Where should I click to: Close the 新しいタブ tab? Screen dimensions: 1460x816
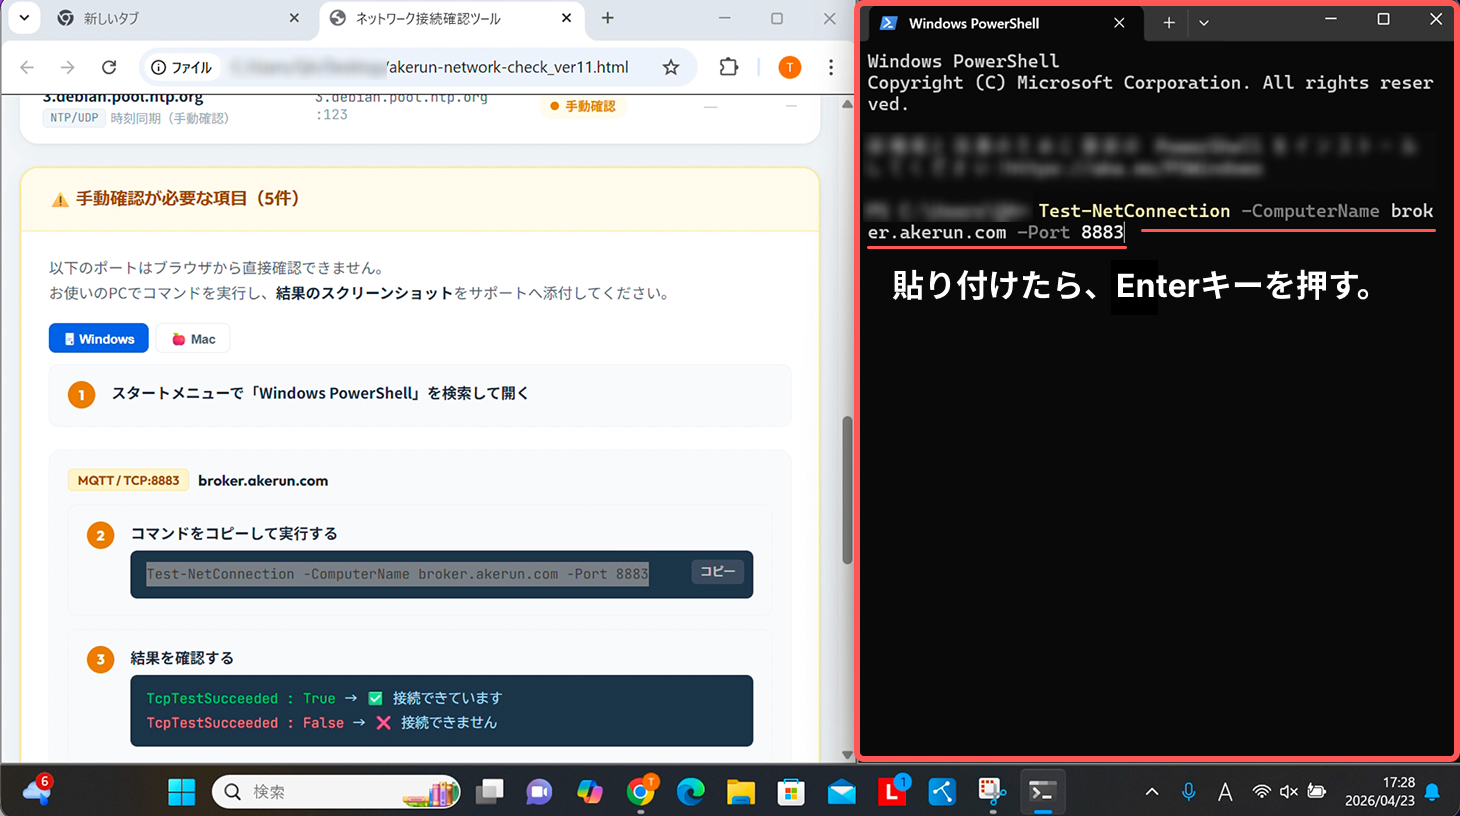tap(294, 18)
